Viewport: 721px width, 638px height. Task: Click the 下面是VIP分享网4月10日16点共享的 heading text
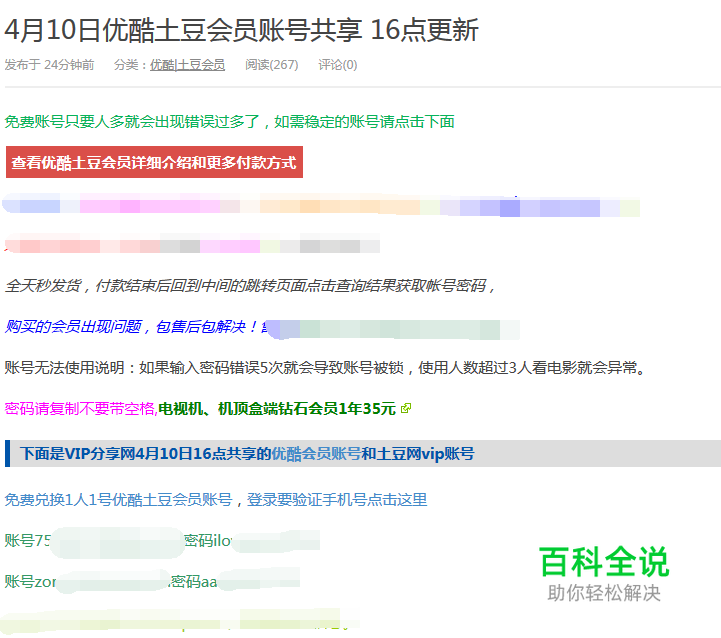[145, 454]
